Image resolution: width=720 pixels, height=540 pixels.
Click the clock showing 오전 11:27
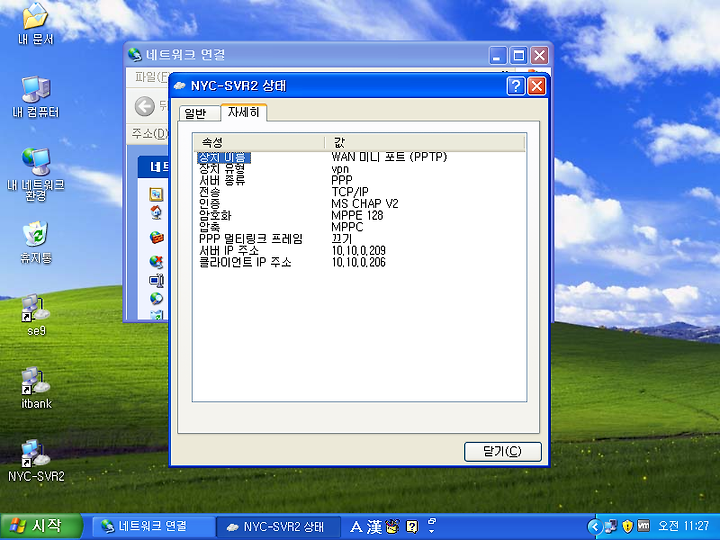click(x=684, y=526)
